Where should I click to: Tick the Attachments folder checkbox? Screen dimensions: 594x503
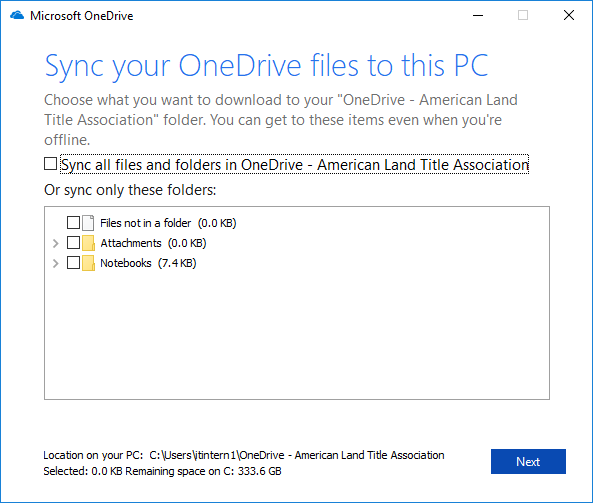tap(73, 243)
